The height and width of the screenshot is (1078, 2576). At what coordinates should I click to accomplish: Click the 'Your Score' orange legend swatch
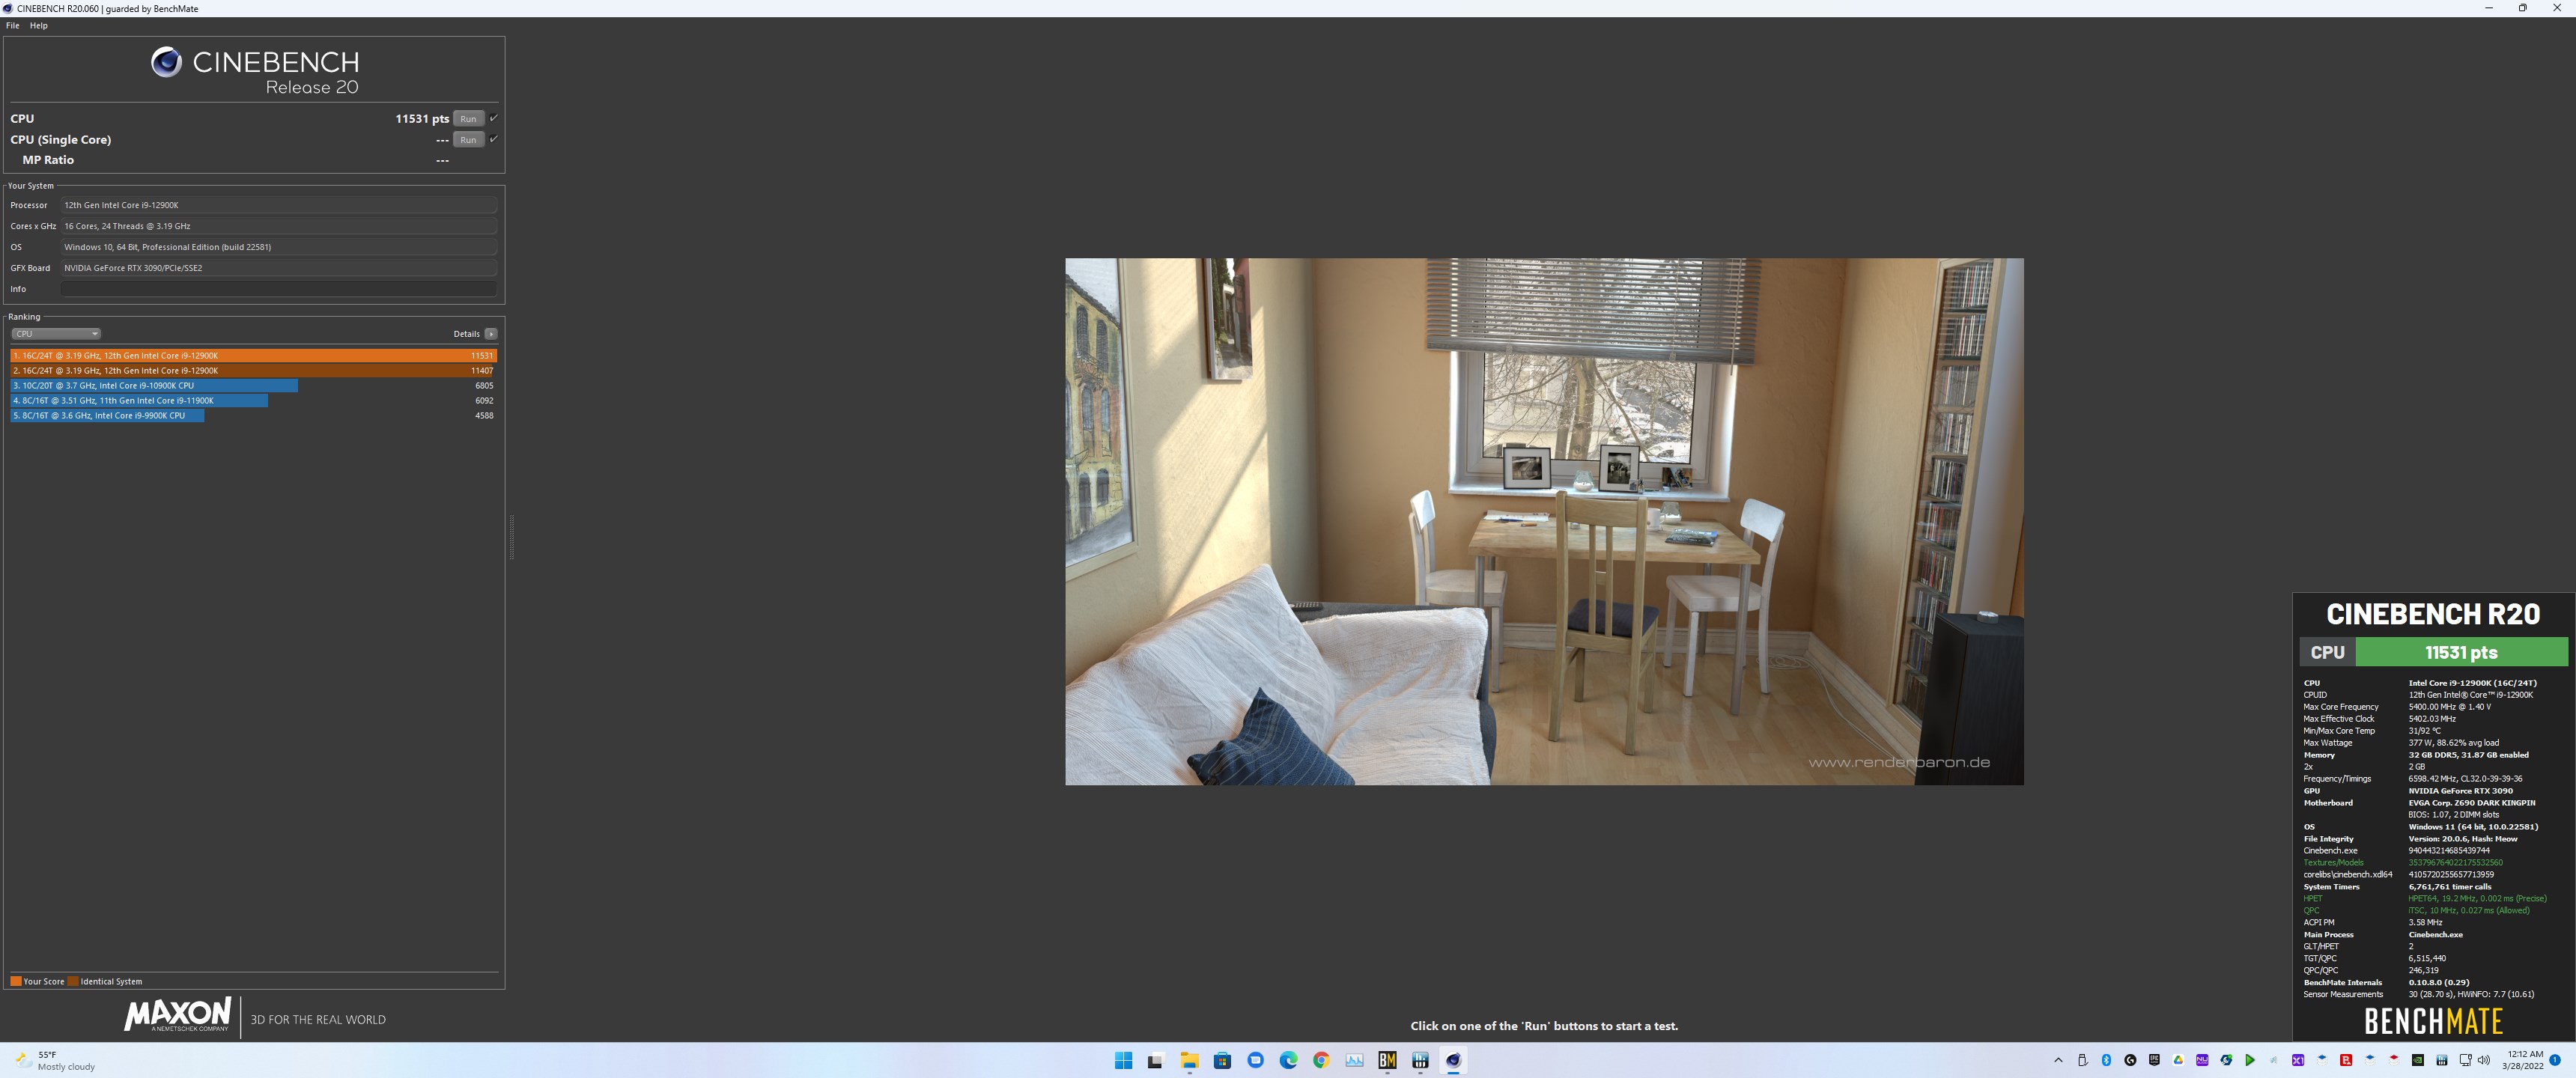click(16, 981)
